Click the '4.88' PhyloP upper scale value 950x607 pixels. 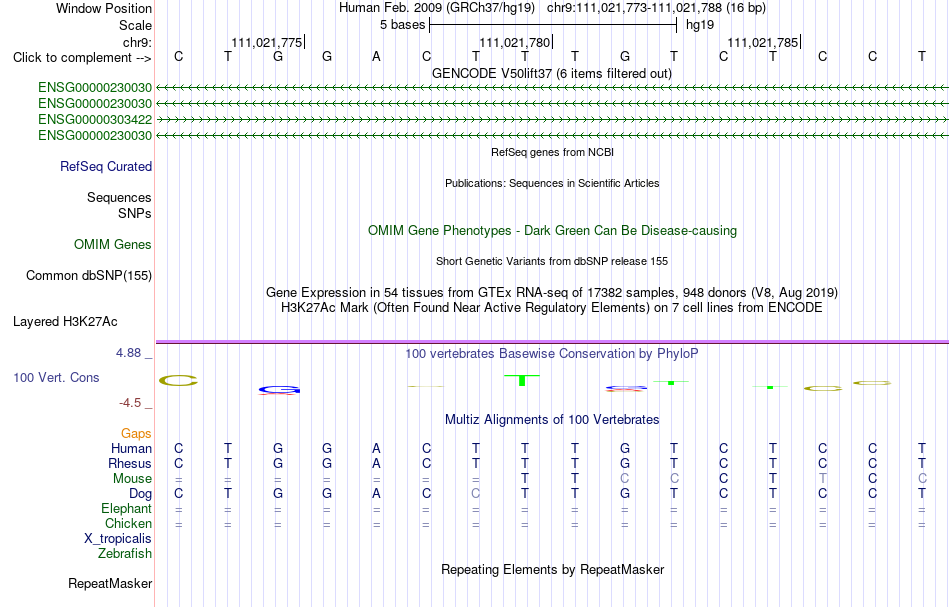[x=128, y=353]
